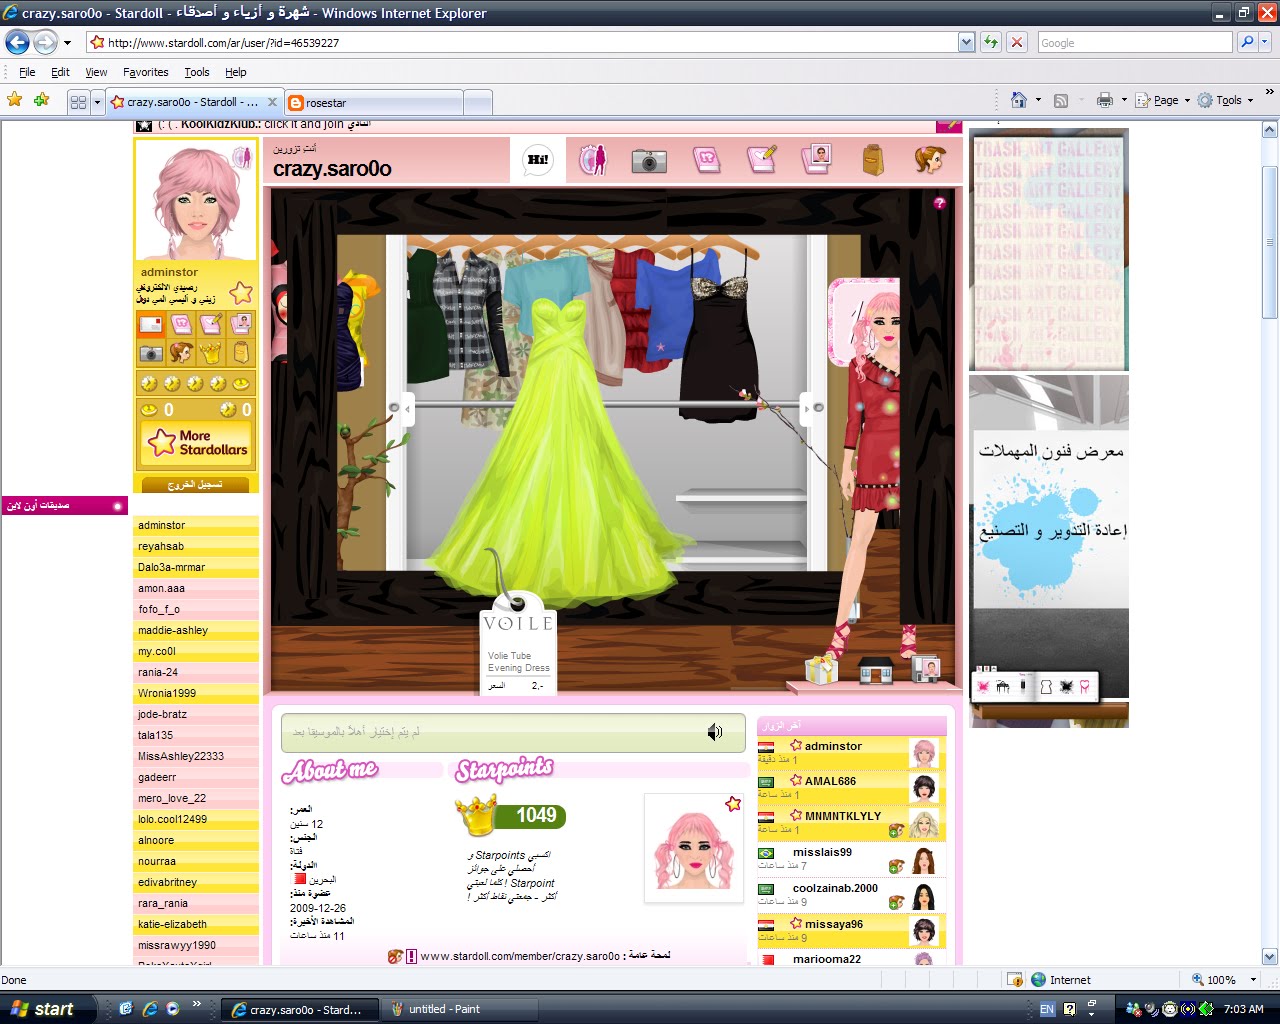Viewport: 1280px width, 1024px height.
Task: Open the pink doll silhouette icon by Hi!
Action: 594,160
